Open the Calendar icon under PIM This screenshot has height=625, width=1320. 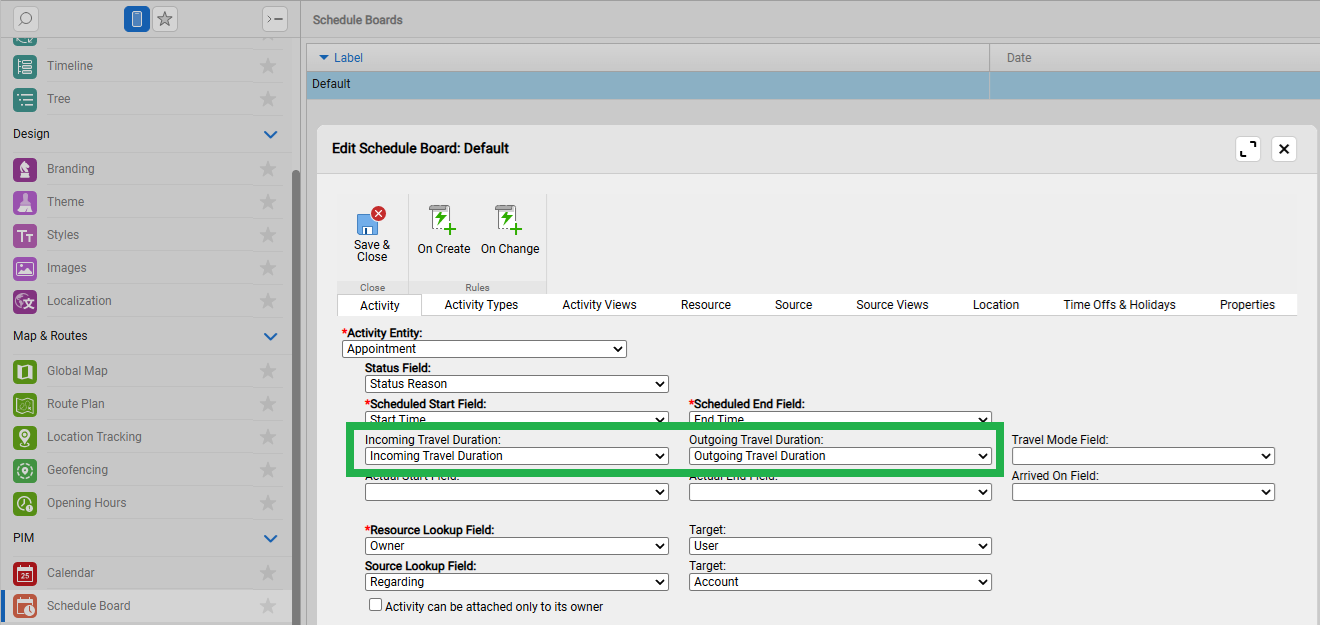coord(25,573)
